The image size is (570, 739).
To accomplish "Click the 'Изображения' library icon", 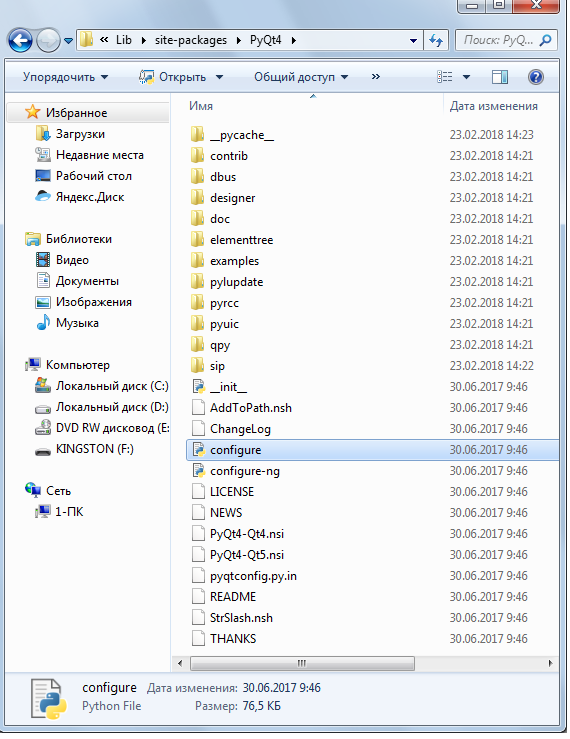I will click(x=43, y=302).
